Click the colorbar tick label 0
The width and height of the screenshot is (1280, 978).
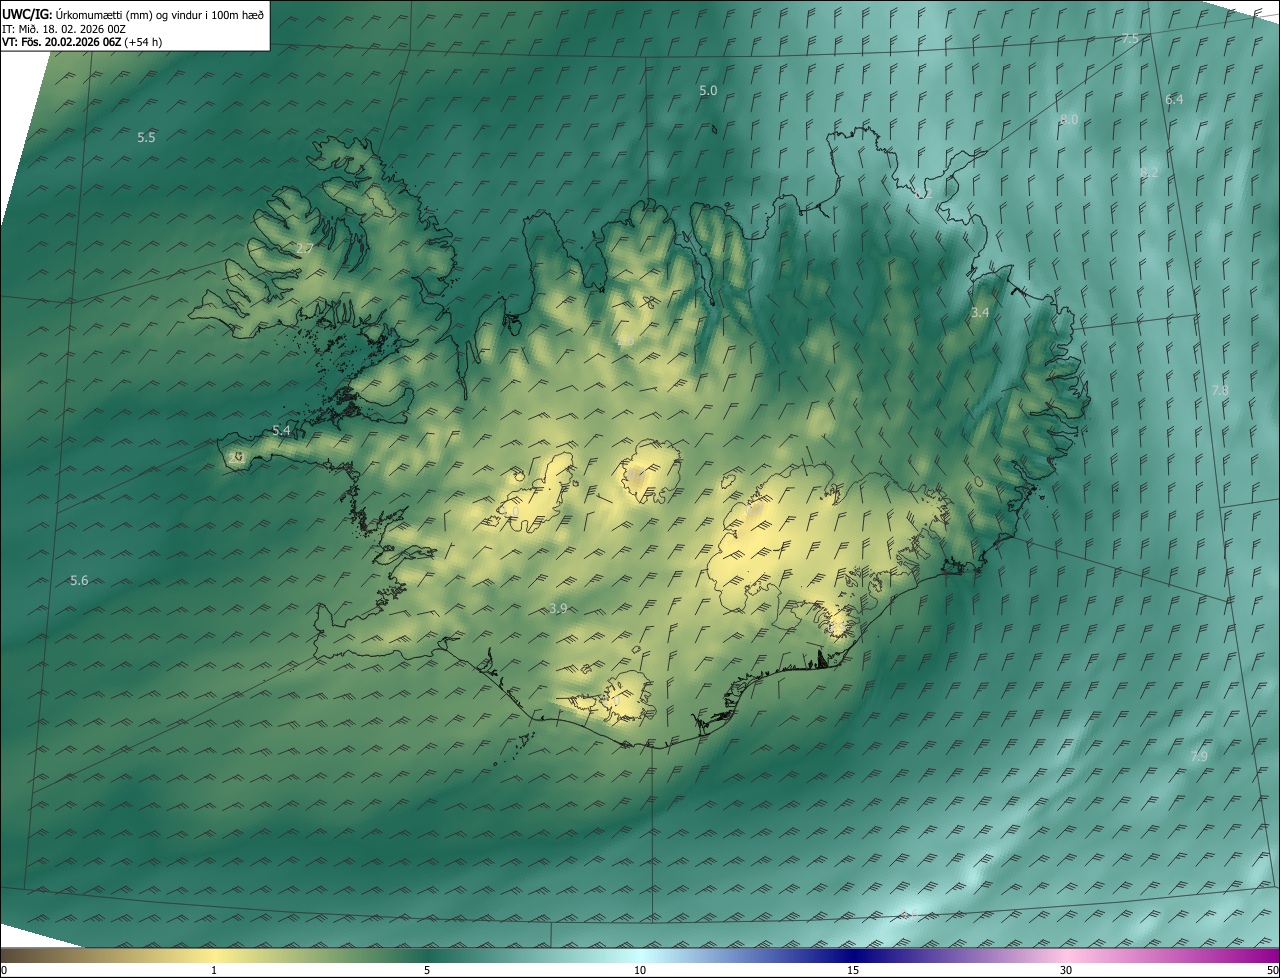4,970
